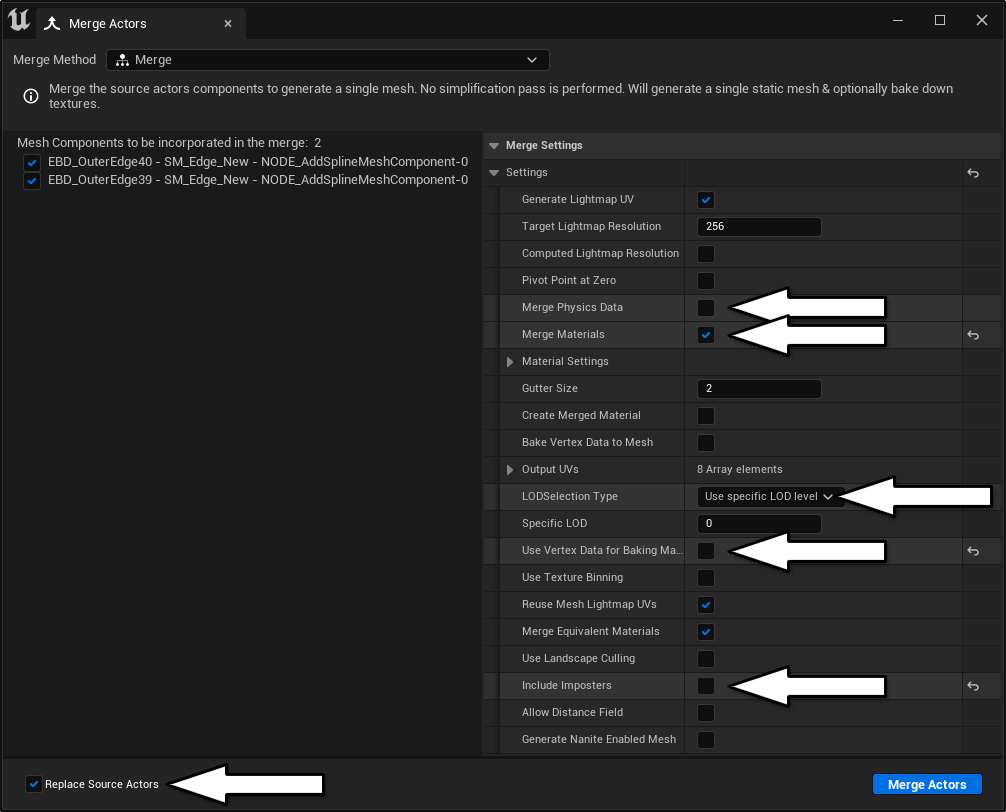
Task: Expand the Material Settings section
Action: (x=510, y=362)
